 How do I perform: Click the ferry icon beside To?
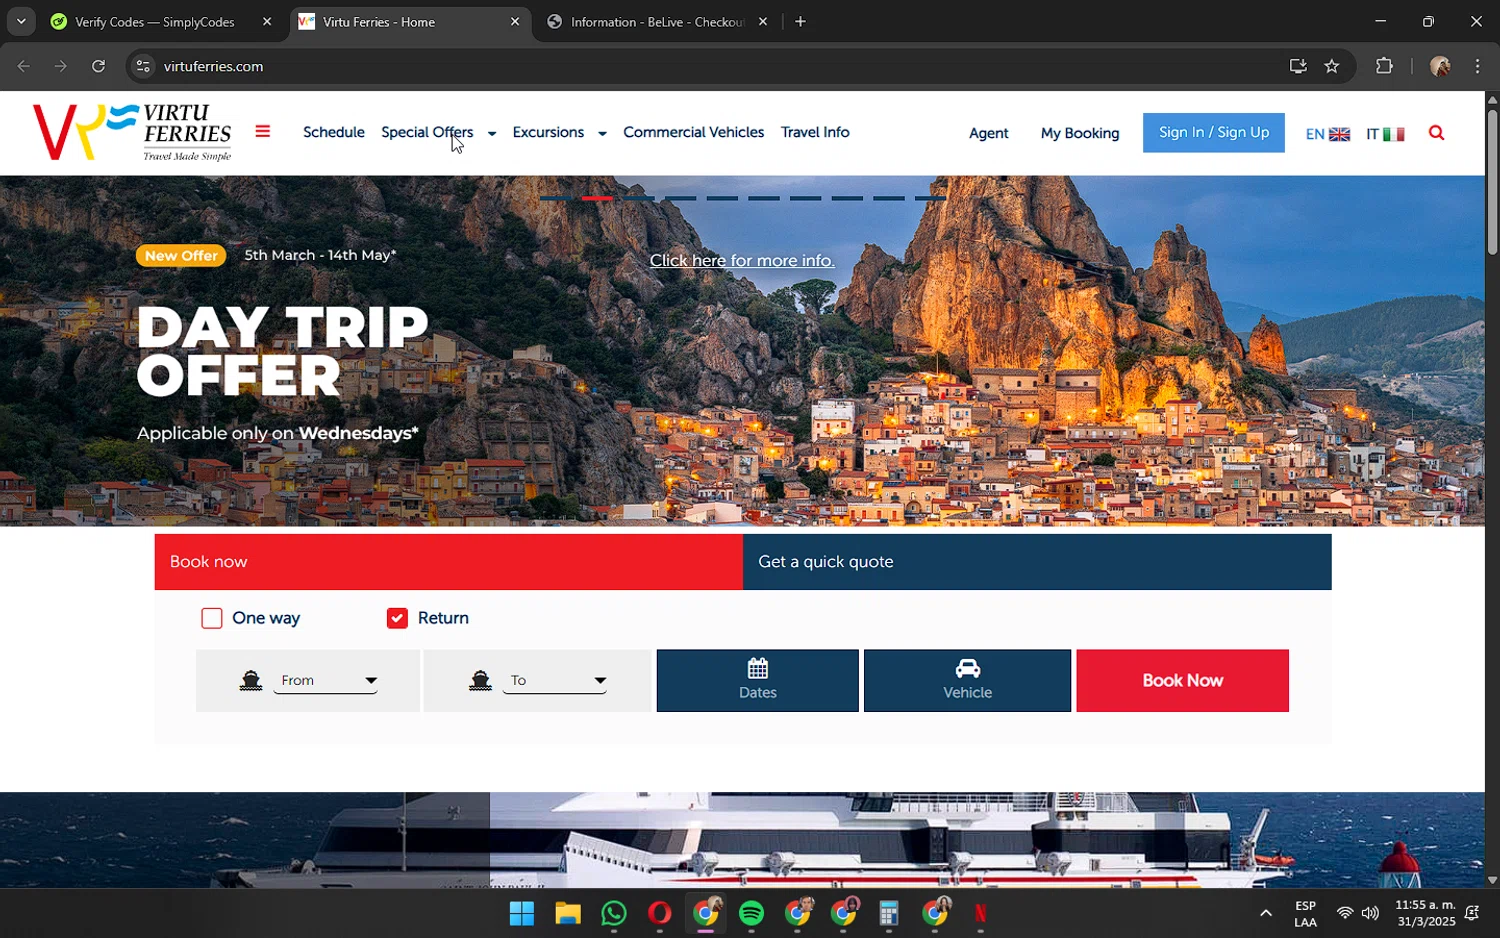click(480, 681)
